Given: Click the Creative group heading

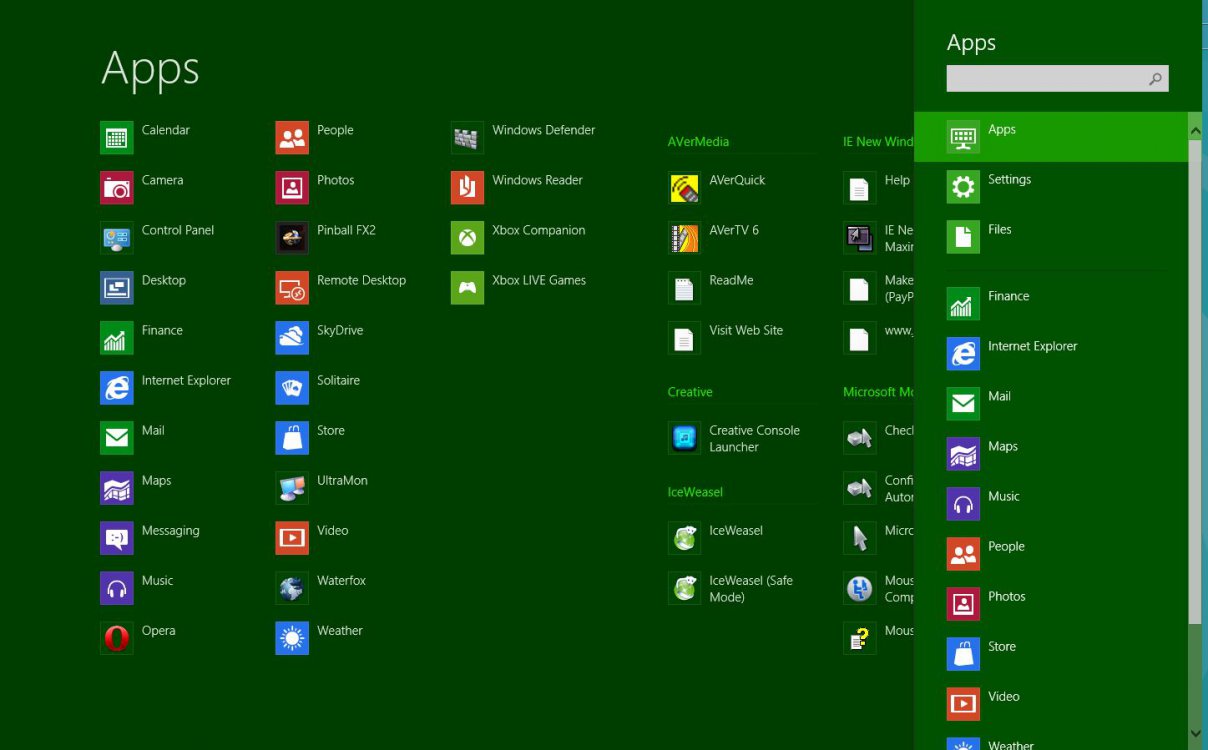Looking at the screenshot, I should pos(690,392).
